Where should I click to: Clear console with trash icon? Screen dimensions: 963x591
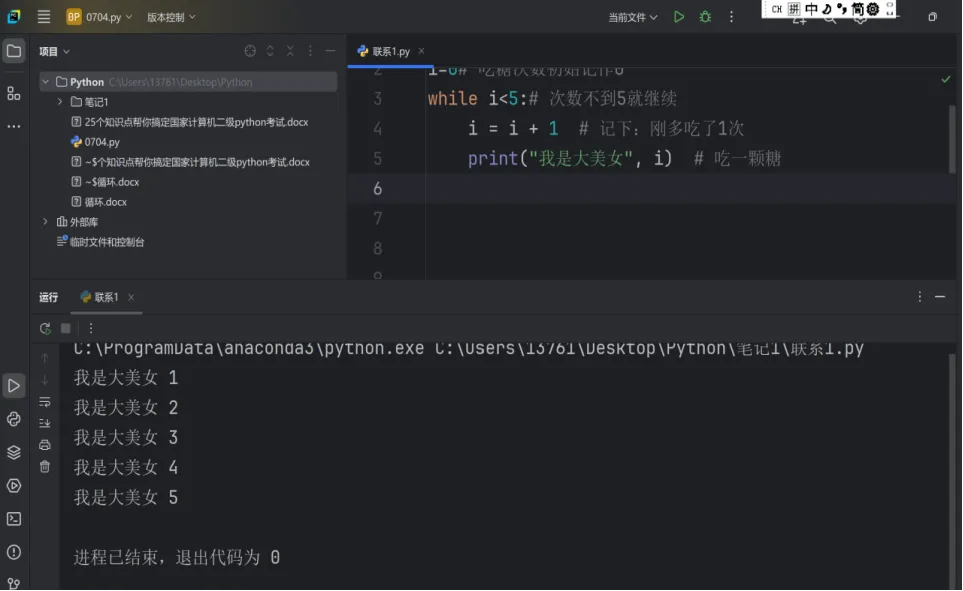(45, 467)
